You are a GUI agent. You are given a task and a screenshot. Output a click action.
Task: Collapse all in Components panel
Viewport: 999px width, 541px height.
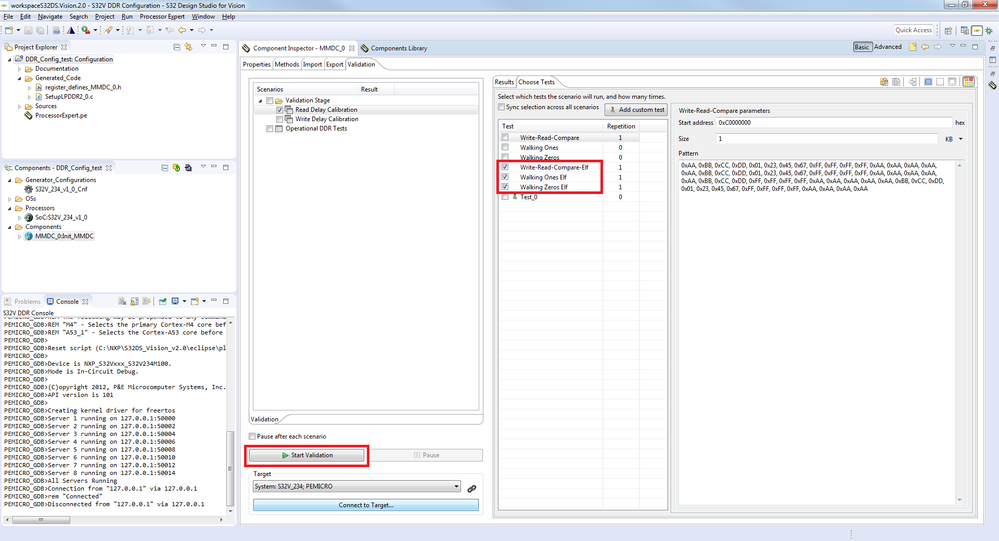tap(164, 168)
